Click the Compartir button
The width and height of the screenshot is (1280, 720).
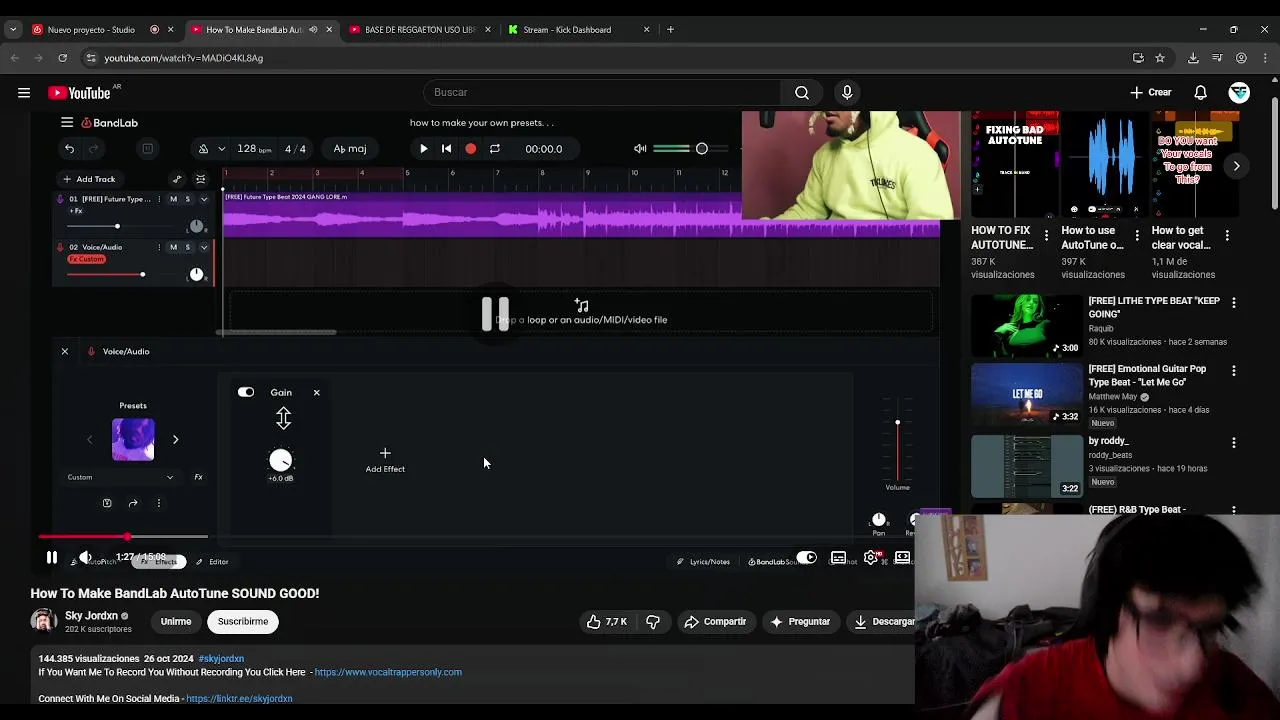coord(715,622)
